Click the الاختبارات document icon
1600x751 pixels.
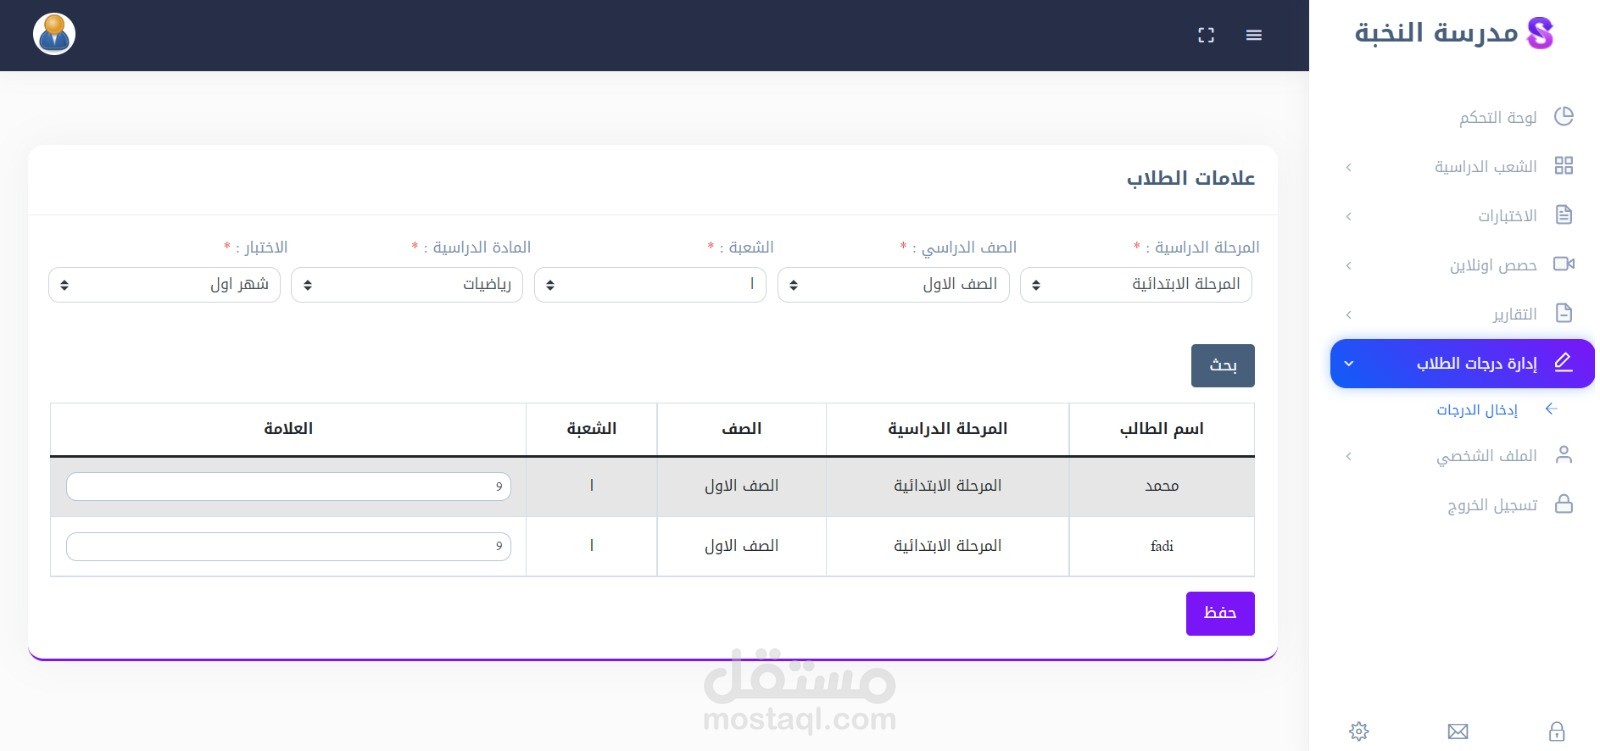[1564, 214]
